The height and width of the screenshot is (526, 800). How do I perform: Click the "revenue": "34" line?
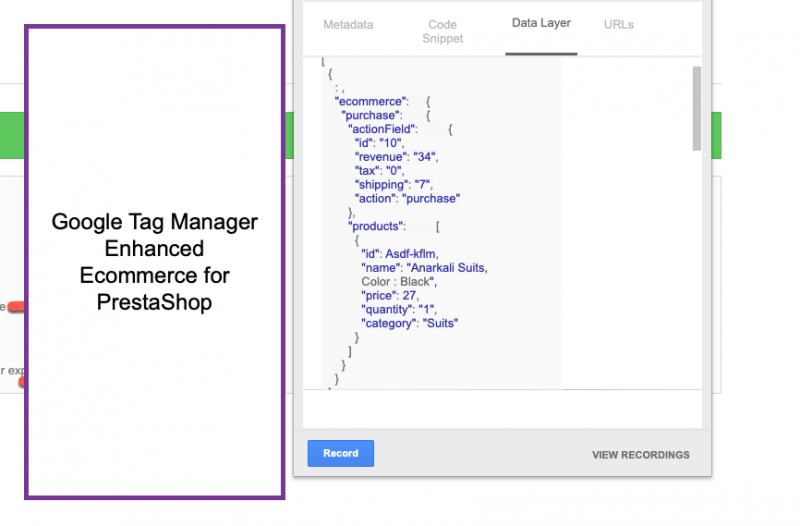(x=397, y=157)
